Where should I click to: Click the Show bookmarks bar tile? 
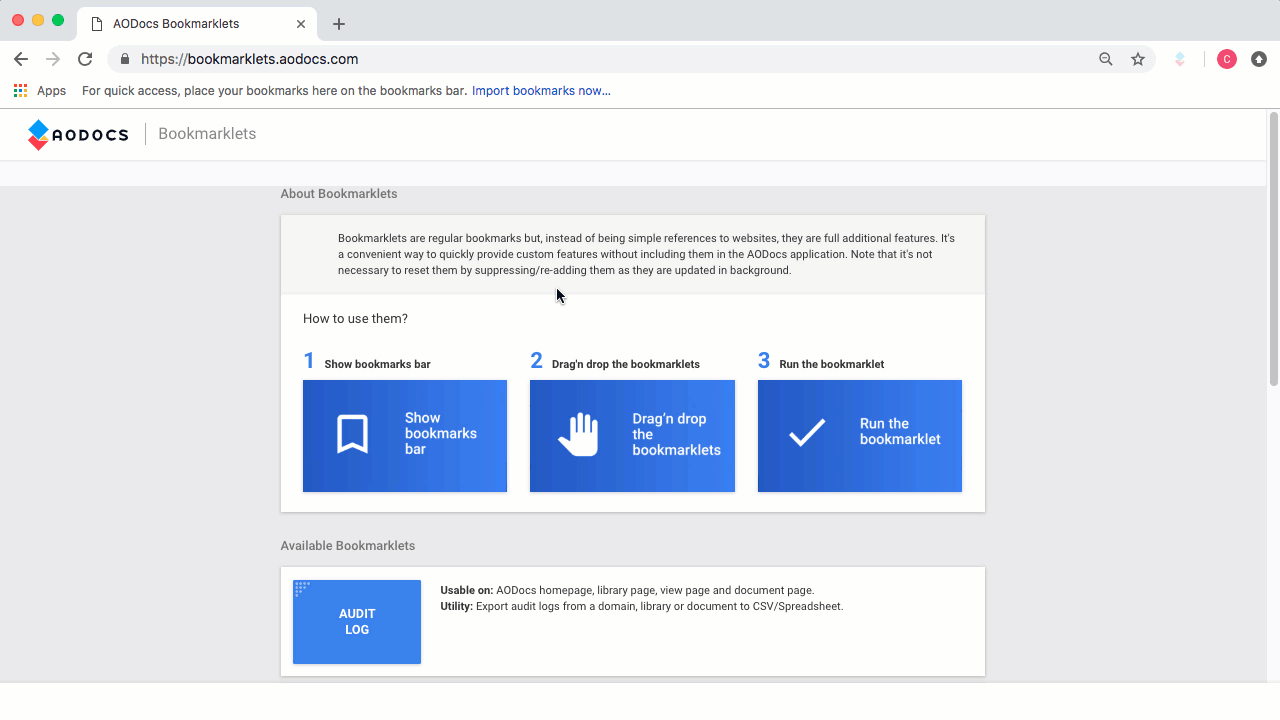tap(405, 436)
